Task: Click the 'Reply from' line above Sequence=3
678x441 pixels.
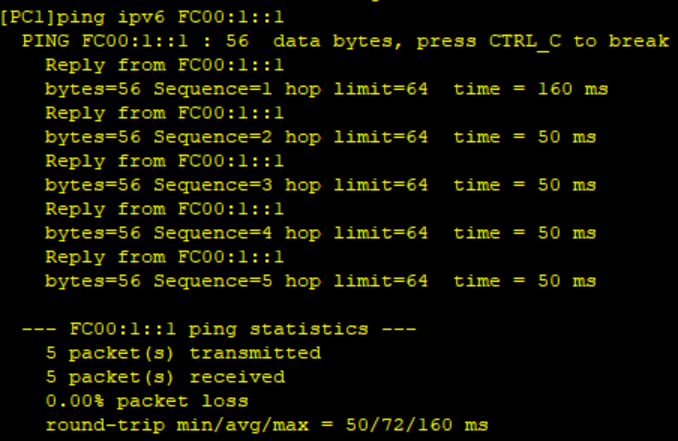Action: pyautogui.click(x=164, y=161)
